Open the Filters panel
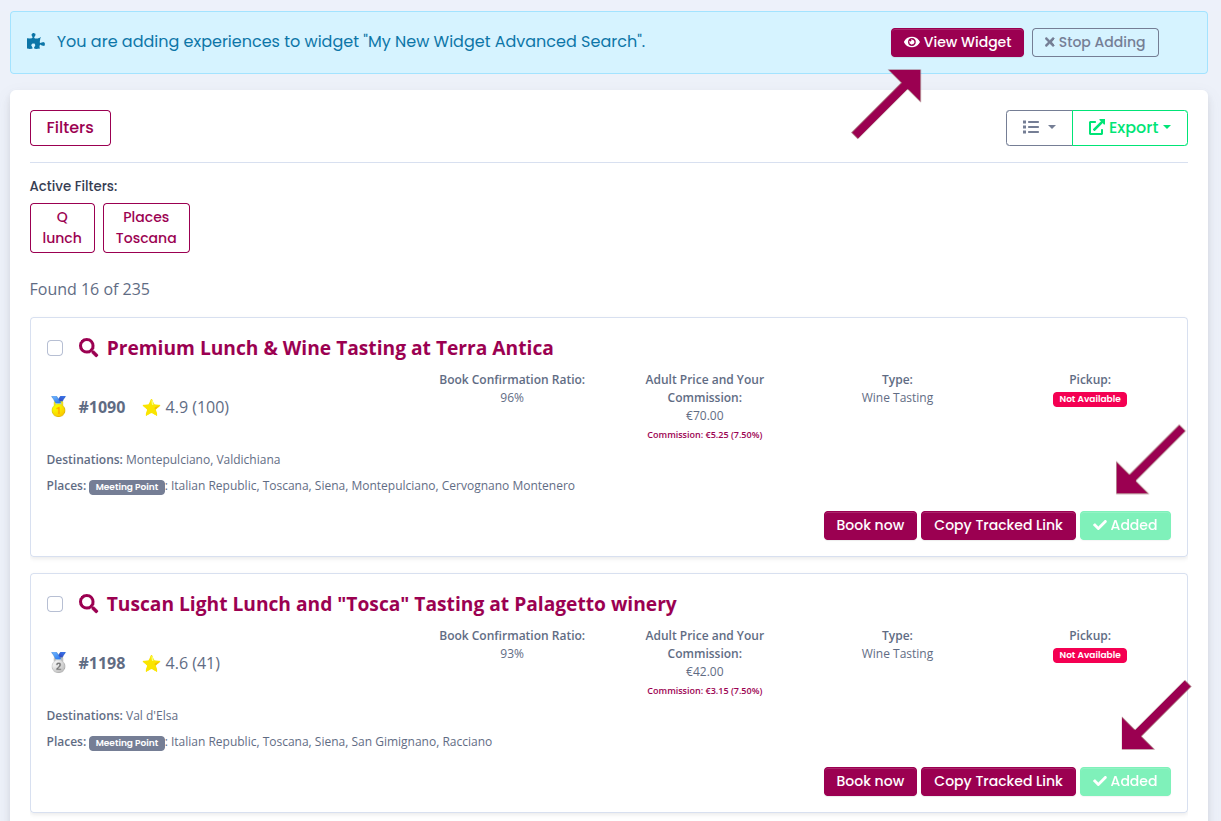Image resolution: width=1221 pixels, height=821 pixels. coord(70,128)
